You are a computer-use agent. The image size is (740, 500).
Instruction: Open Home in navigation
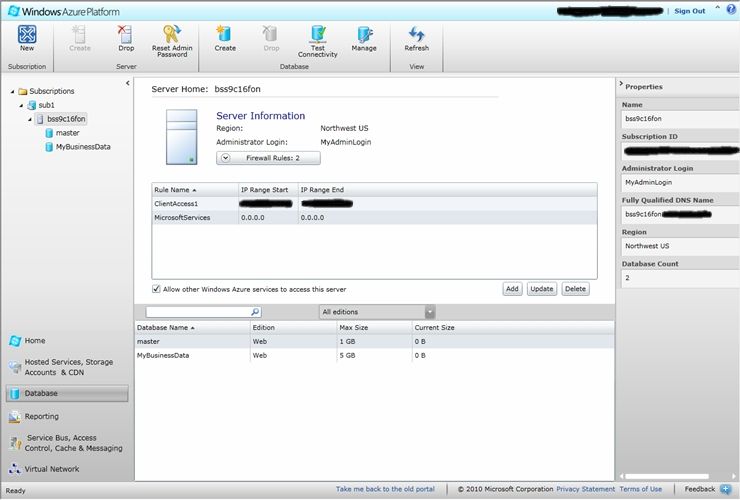(x=35, y=340)
